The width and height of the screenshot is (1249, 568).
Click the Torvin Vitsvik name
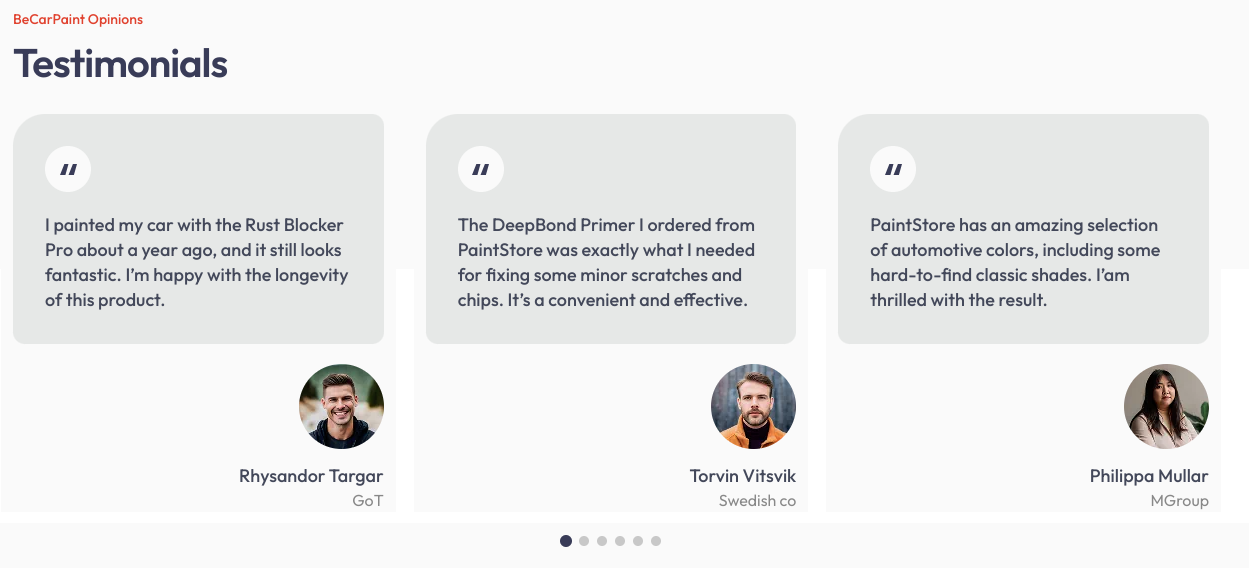pos(742,476)
